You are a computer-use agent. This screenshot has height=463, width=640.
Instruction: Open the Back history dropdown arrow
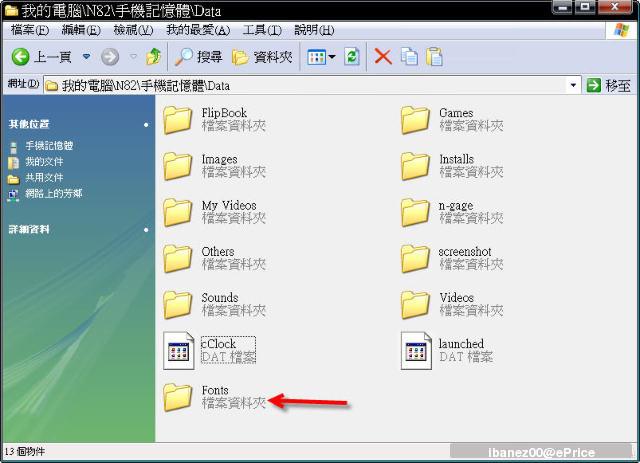(x=87, y=56)
